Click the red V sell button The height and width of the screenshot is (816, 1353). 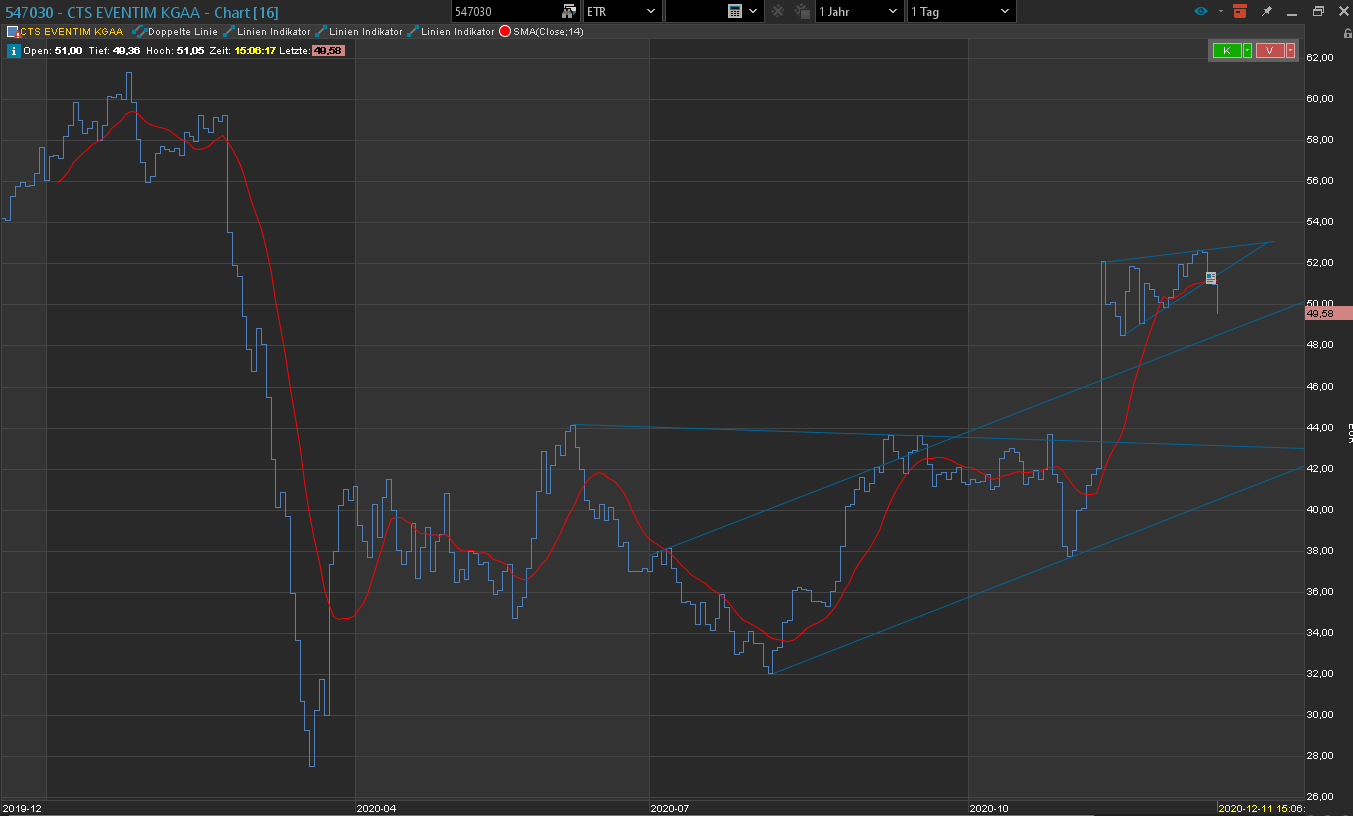[1269, 51]
